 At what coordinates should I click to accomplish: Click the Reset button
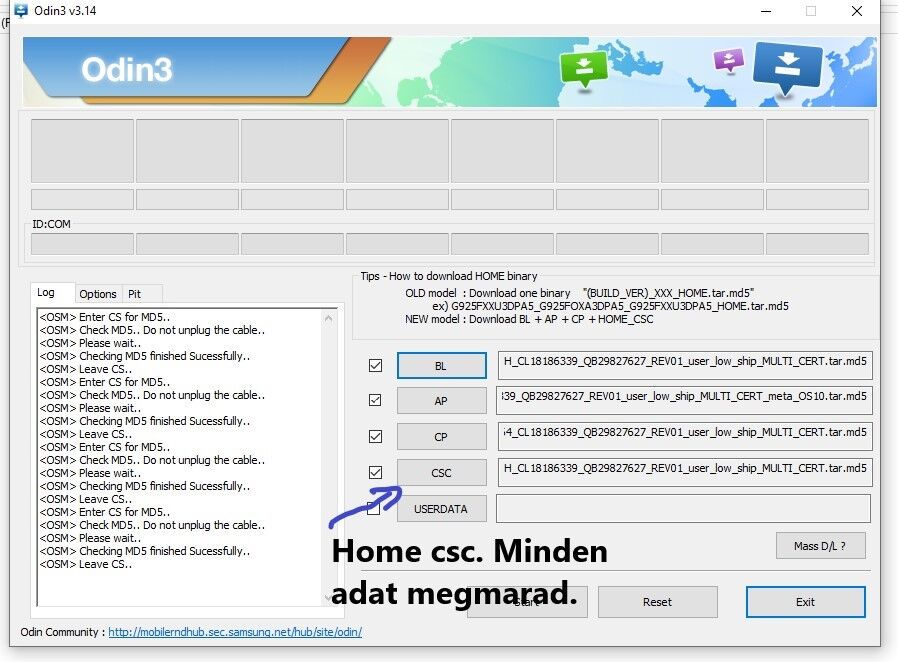point(657,602)
